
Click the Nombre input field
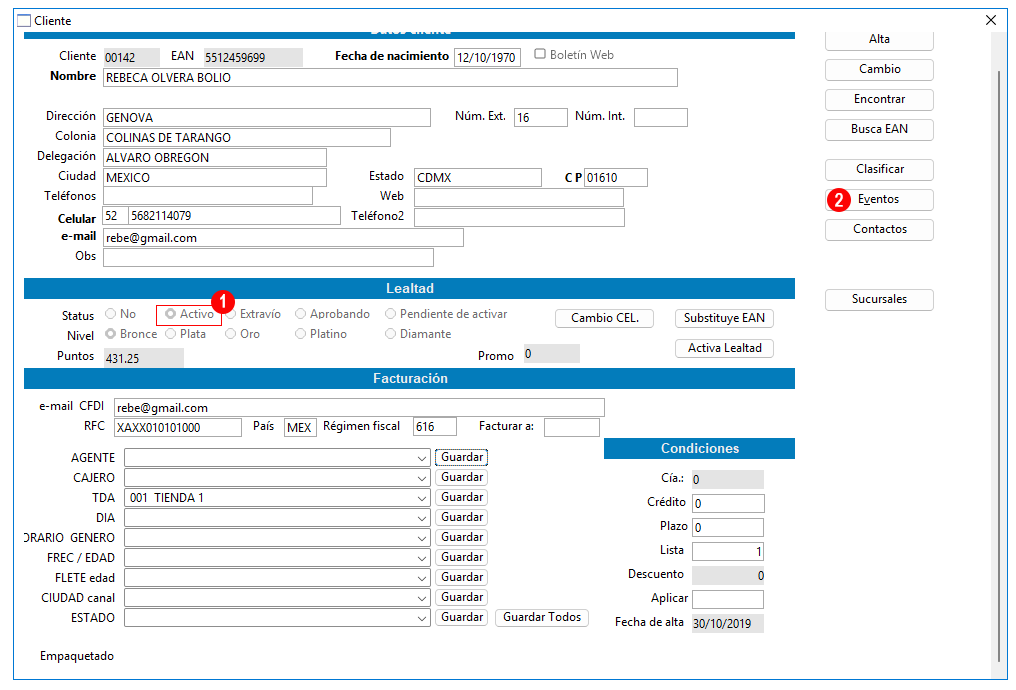click(x=390, y=78)
